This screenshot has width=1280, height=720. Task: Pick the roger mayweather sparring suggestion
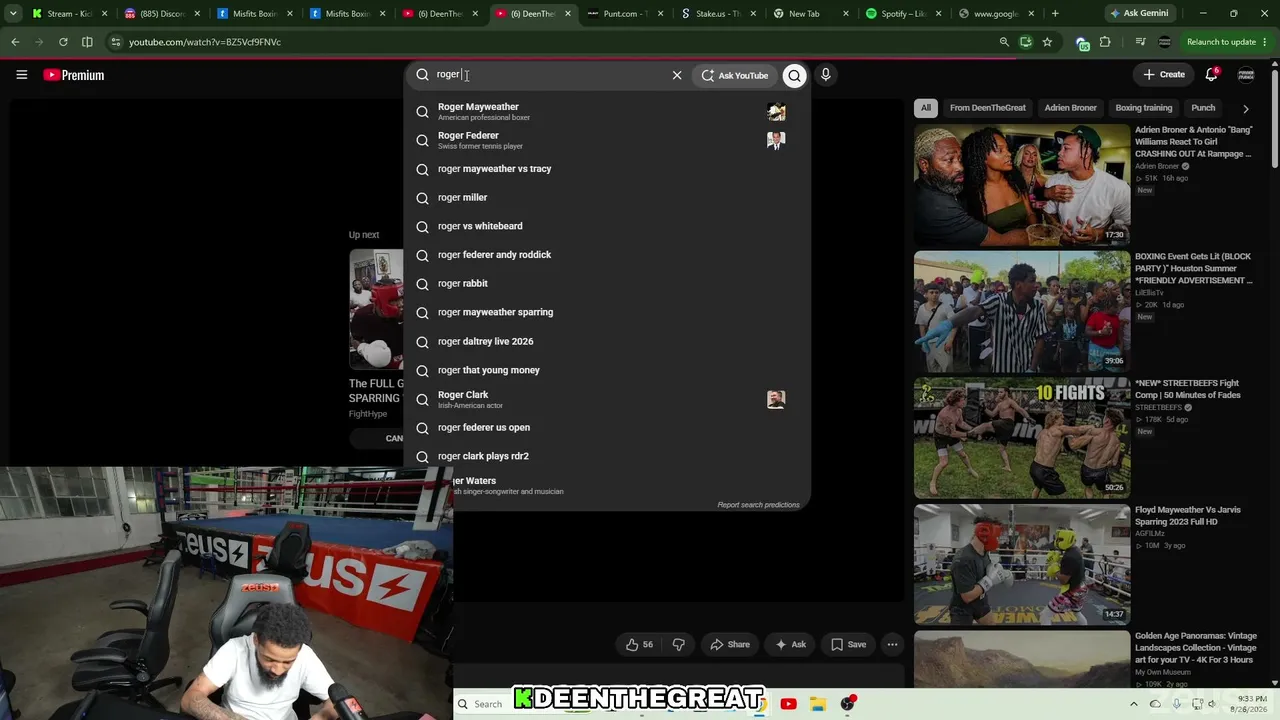pyautogui.click(x=606, y=312)
